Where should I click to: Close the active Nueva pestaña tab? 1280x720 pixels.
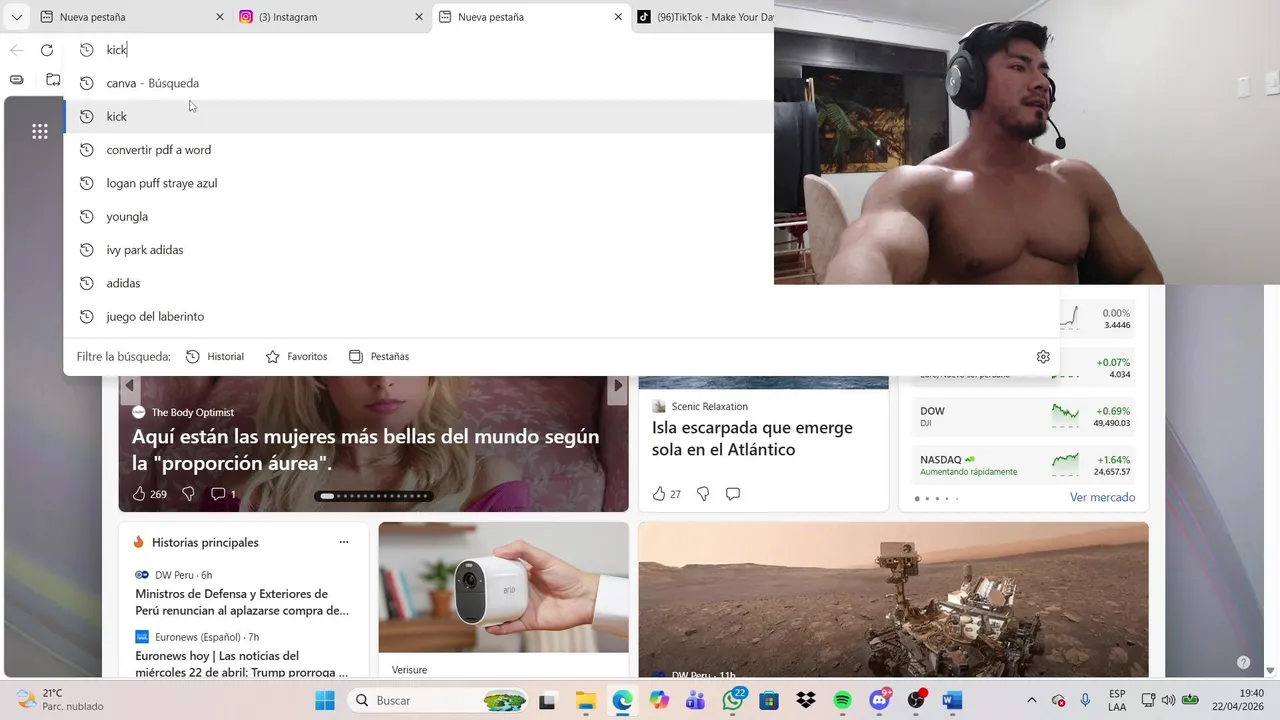click(618, 17)
